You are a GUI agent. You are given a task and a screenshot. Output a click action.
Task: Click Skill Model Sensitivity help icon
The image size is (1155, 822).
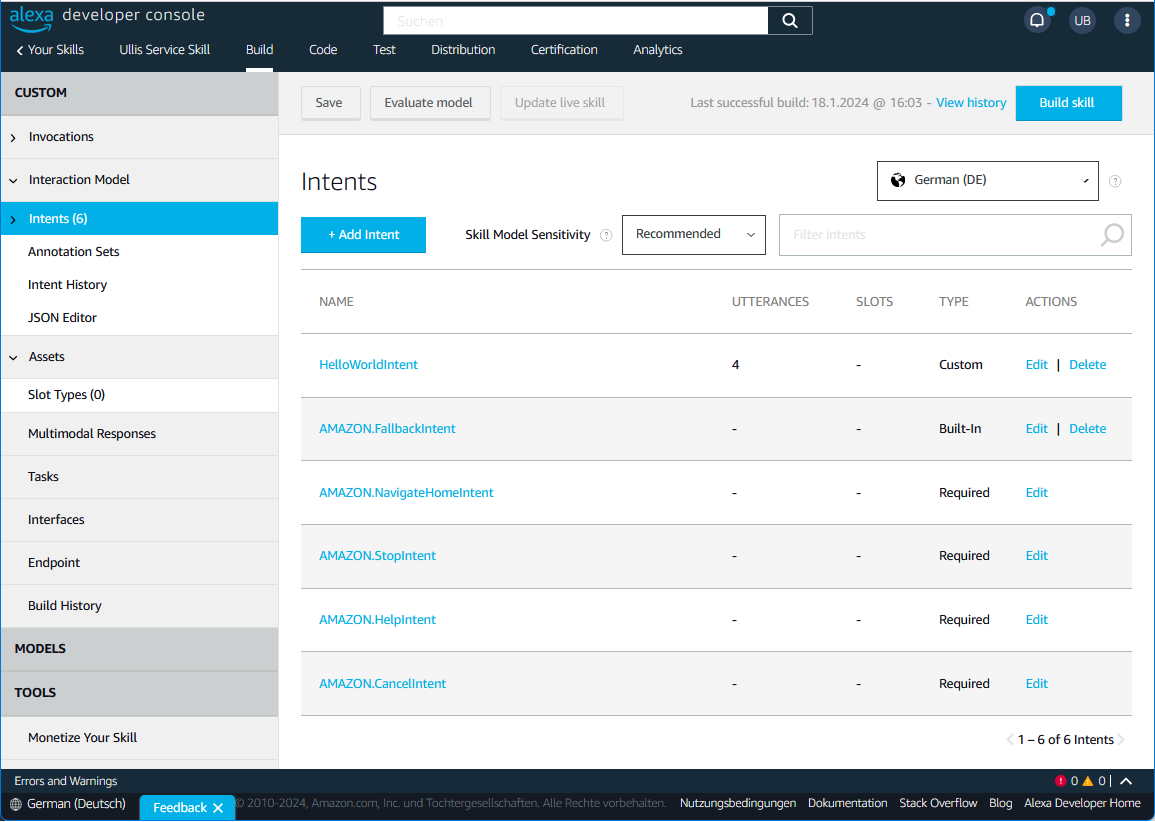point(606,235)
